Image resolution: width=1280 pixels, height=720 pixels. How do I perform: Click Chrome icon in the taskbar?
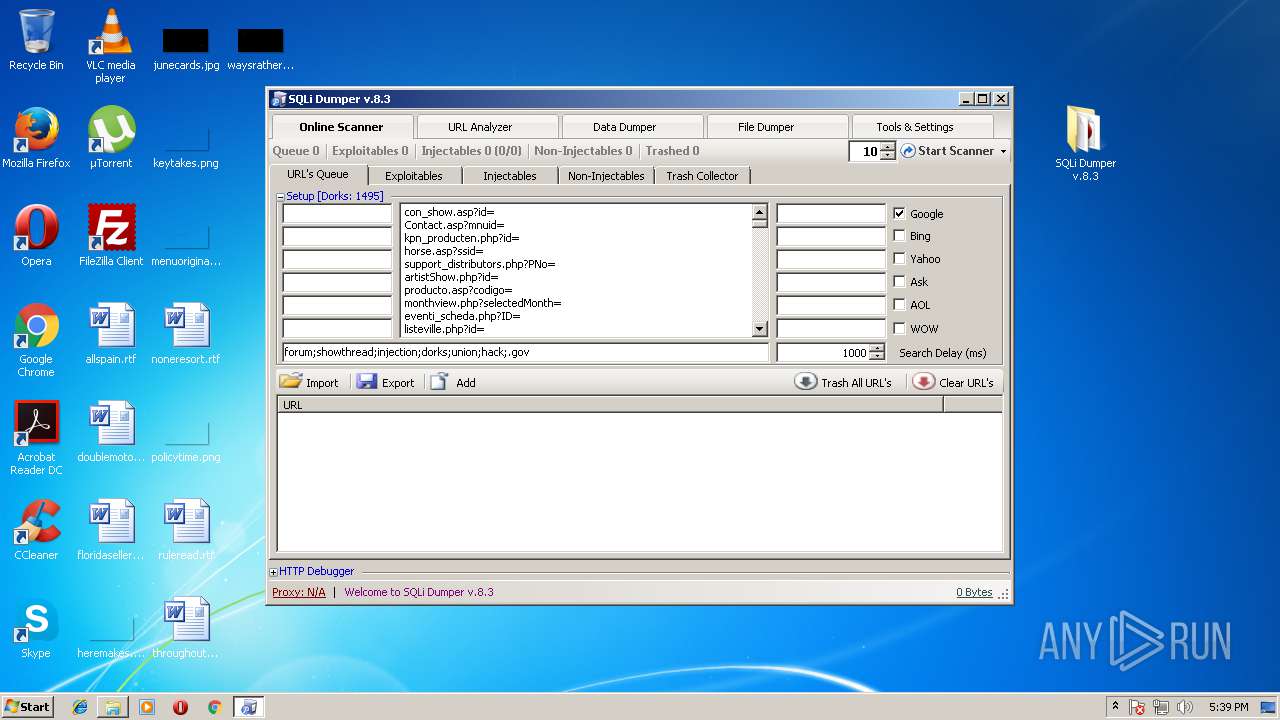click(x=214, y=707)
